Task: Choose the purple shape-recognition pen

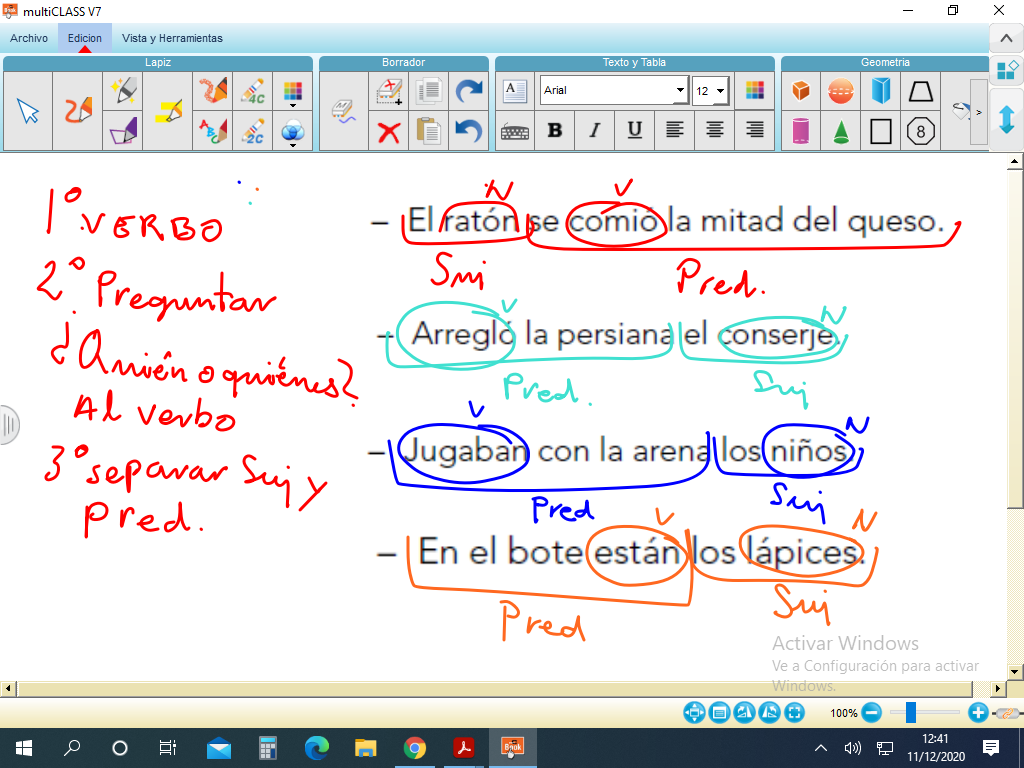Action: tap(123, 131)
